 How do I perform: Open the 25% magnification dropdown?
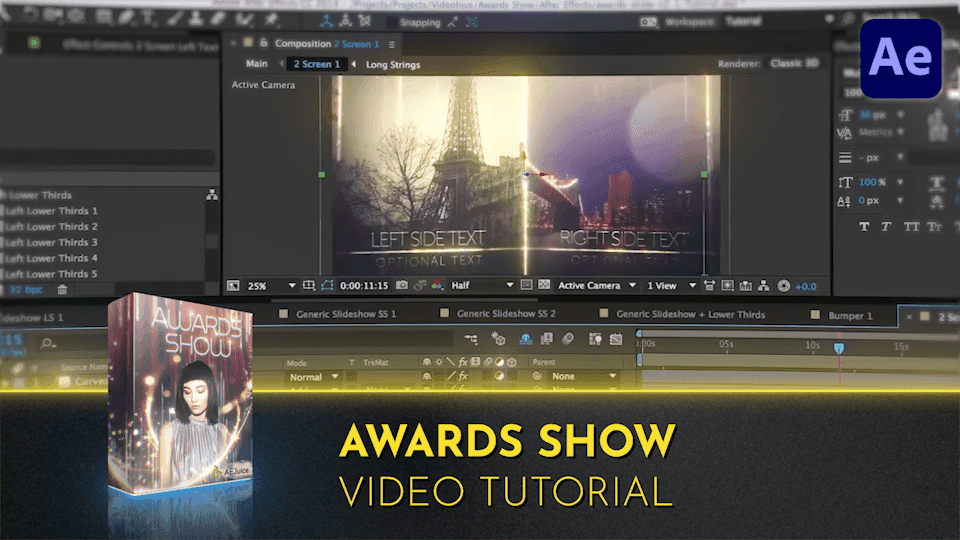click(x=271, y=286)
